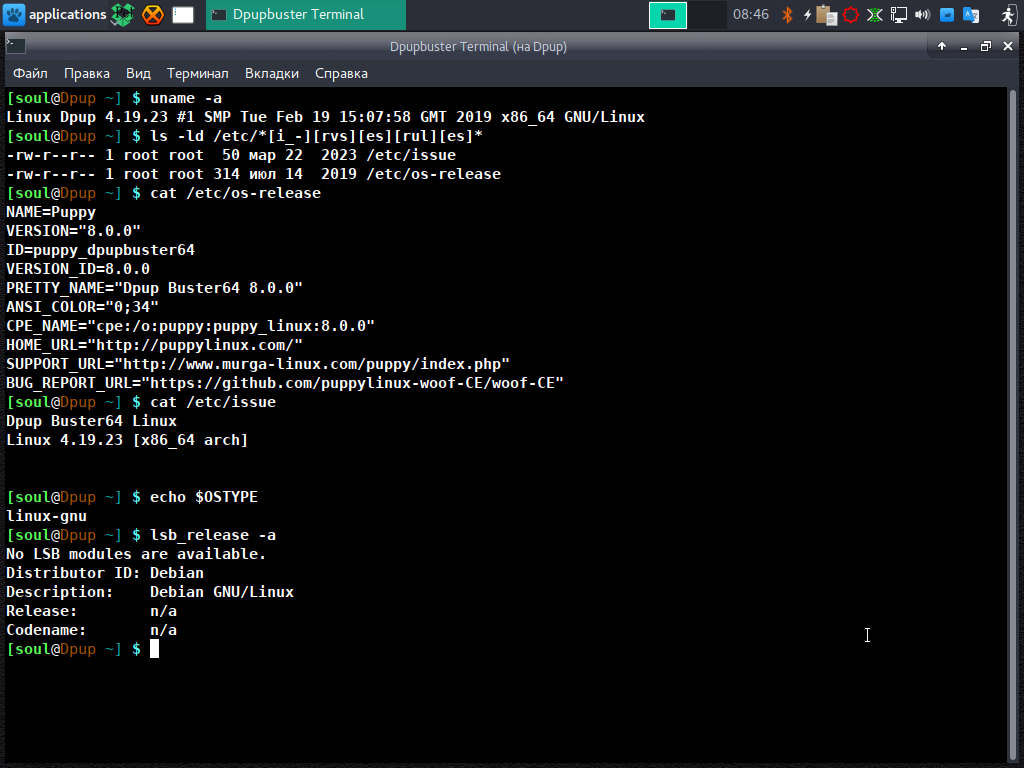Click the 08:46 panel clock
1024x768 pixels.
(x=750, y=14)
